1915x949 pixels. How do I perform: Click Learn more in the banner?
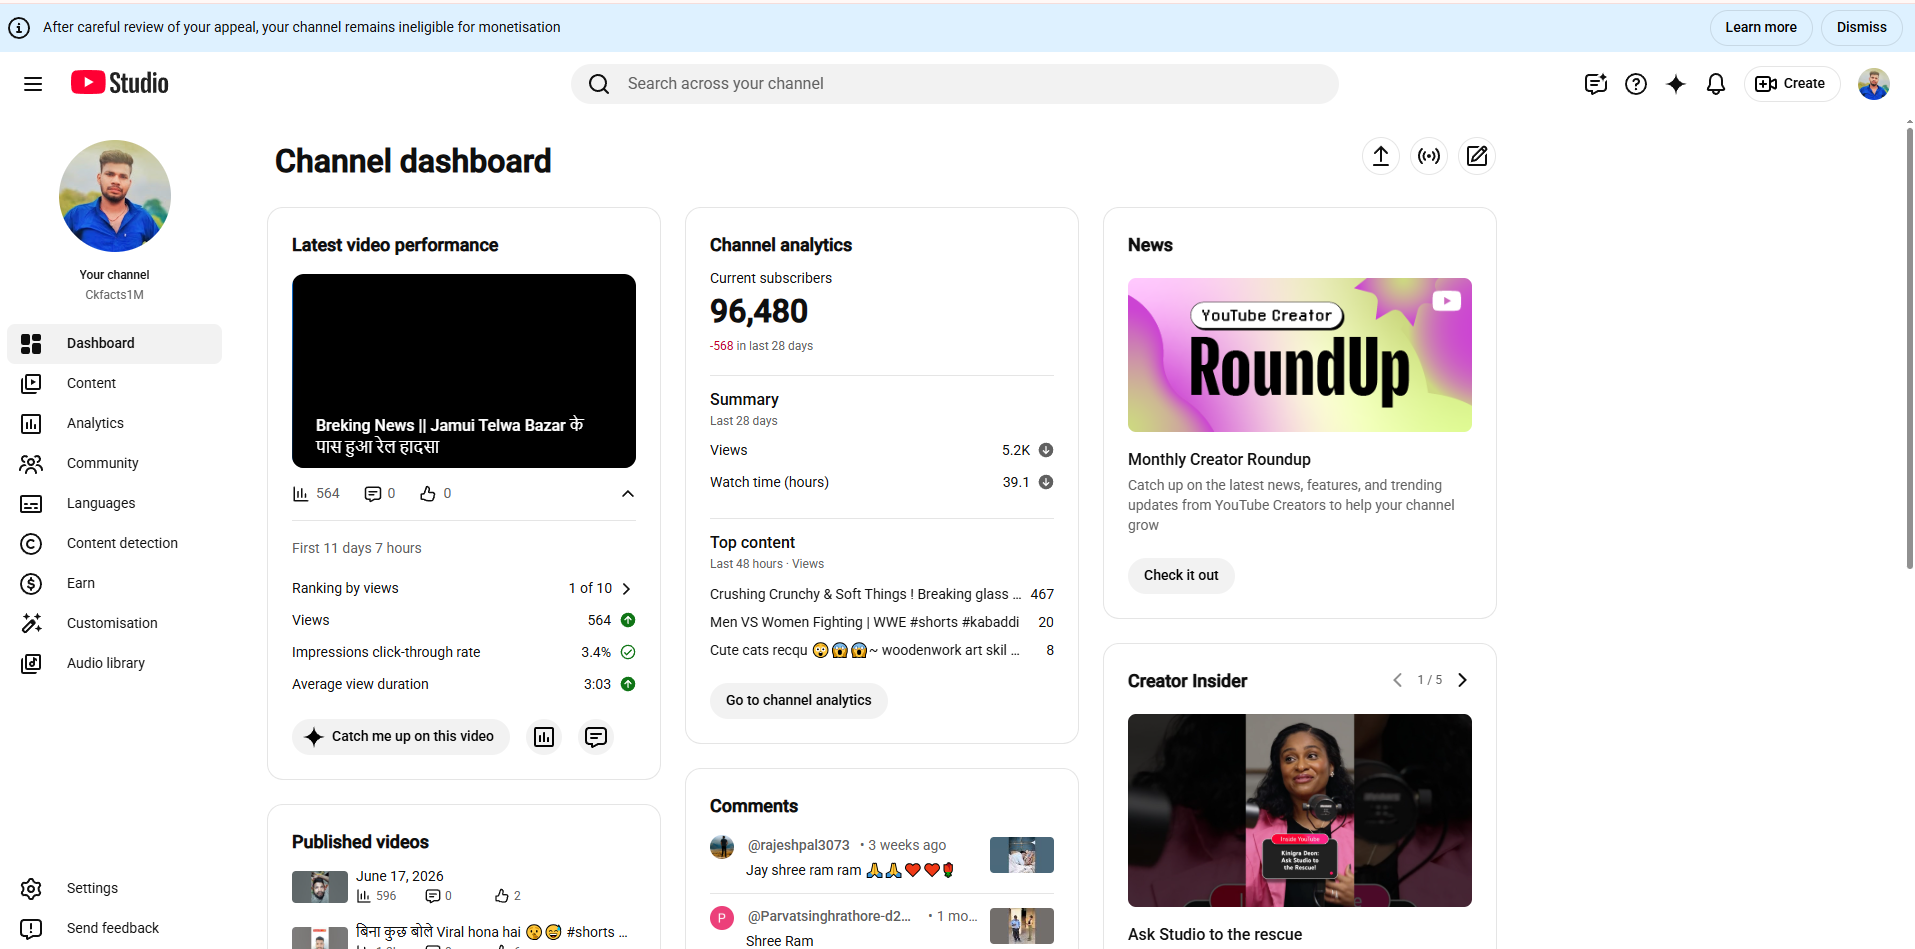[1761, 28]
